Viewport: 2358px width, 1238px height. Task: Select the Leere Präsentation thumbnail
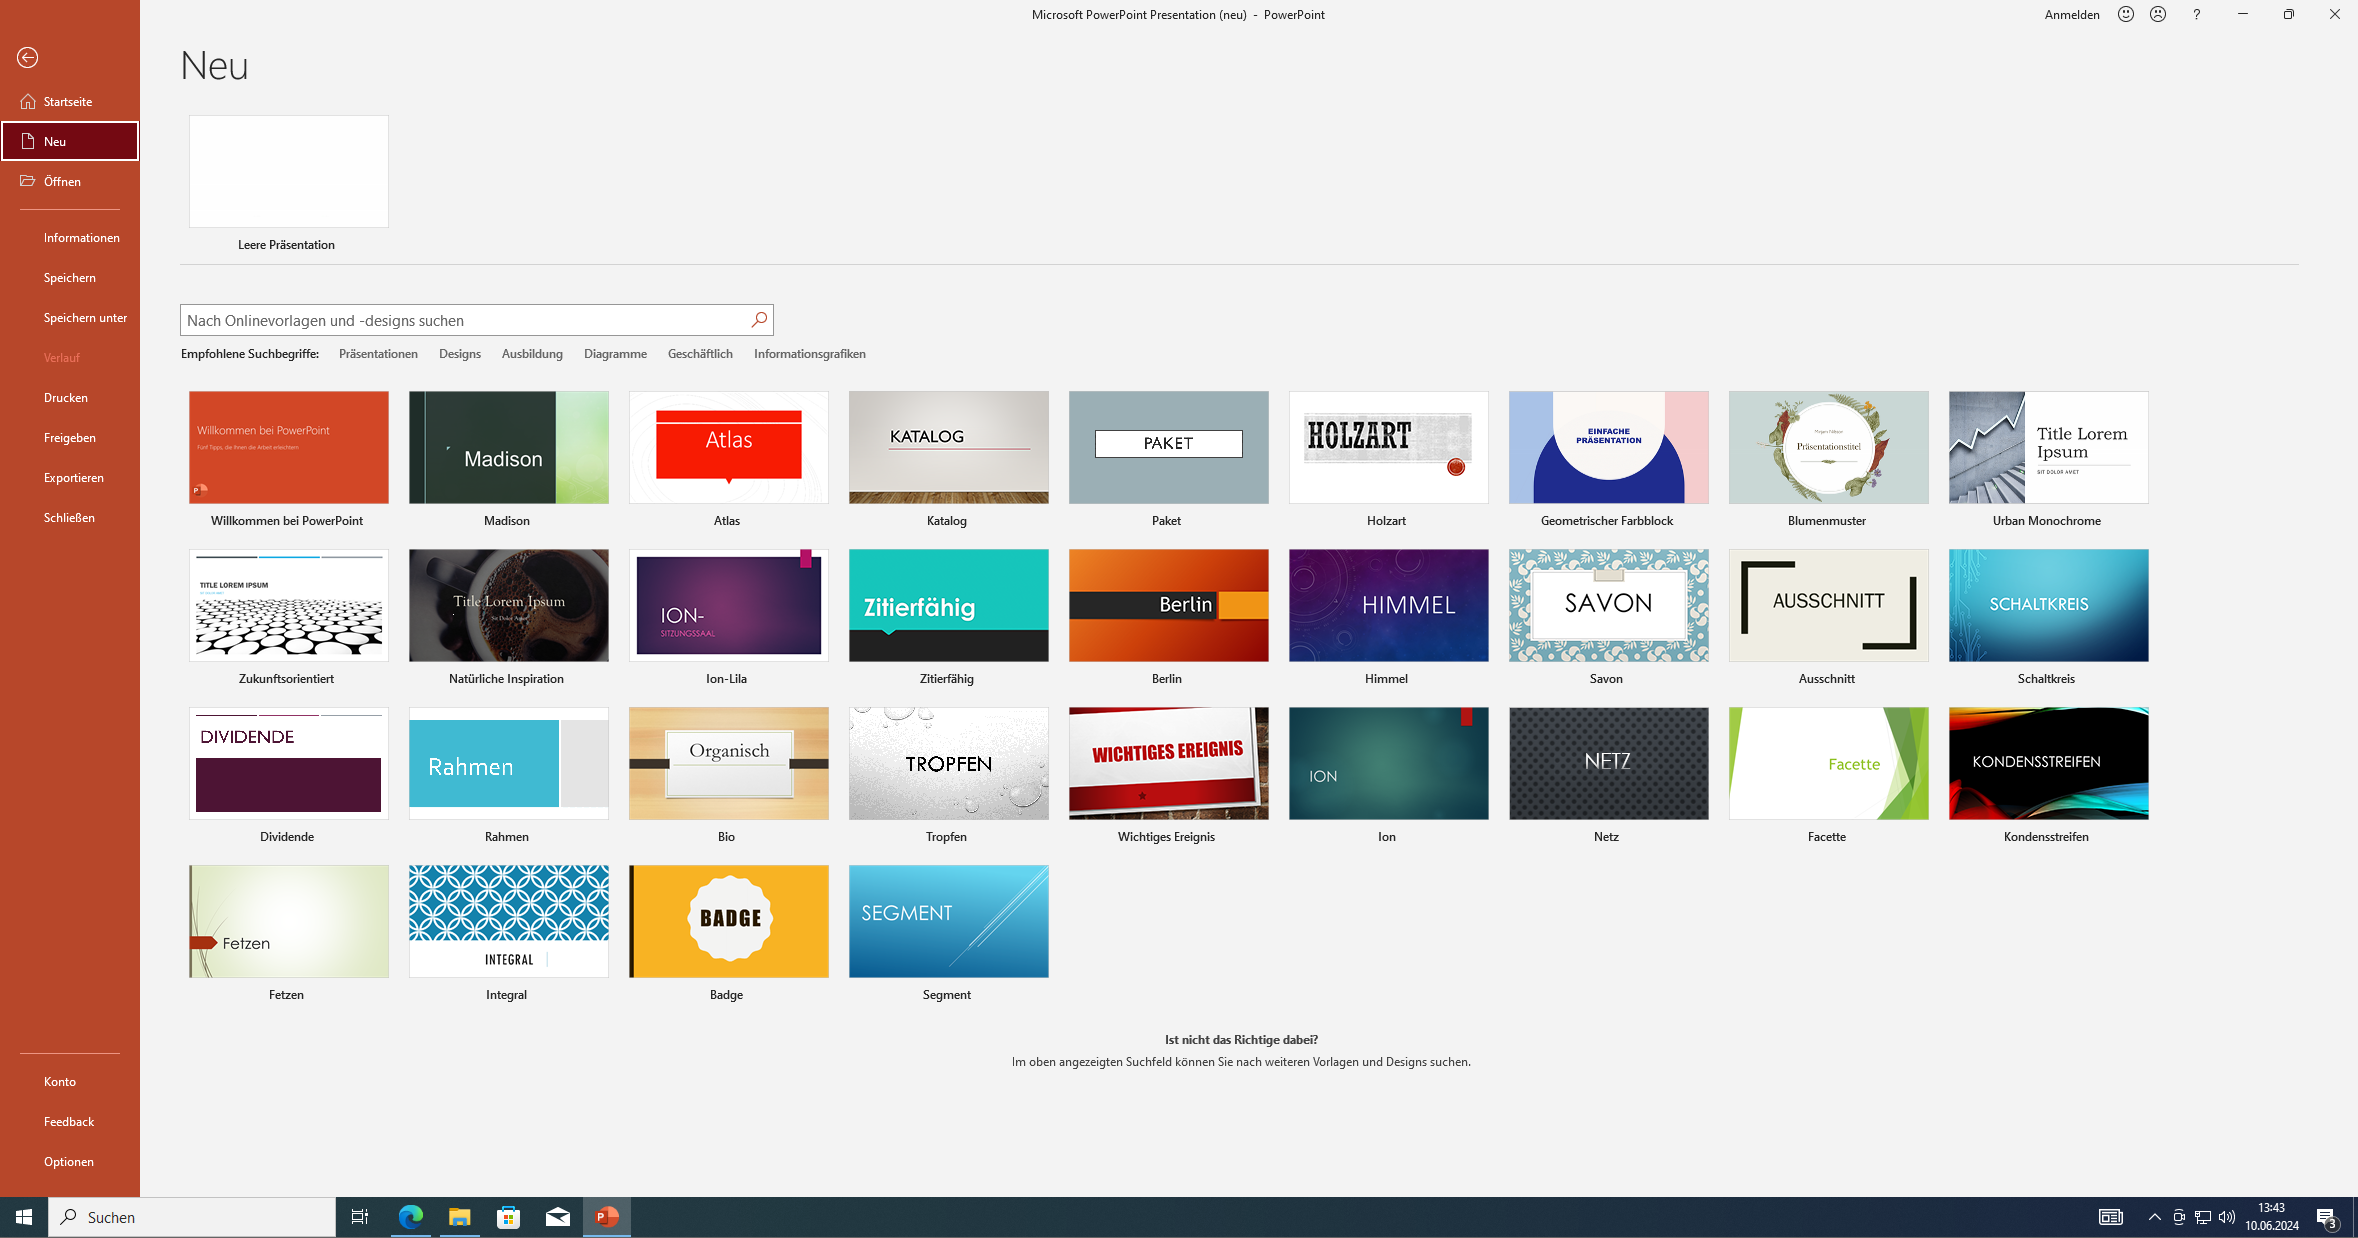click(289, 171)
